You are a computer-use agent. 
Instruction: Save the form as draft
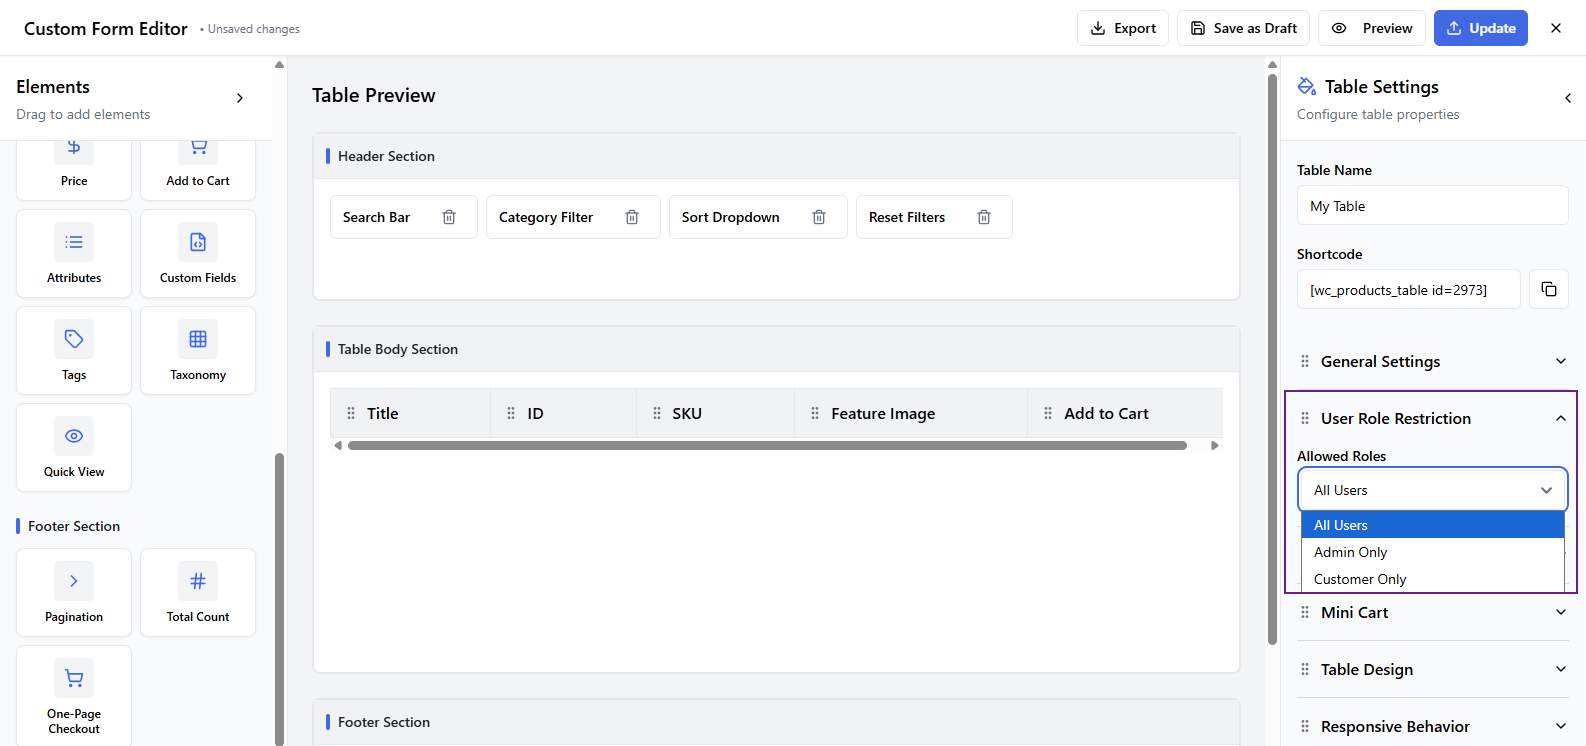point(1243,28)
